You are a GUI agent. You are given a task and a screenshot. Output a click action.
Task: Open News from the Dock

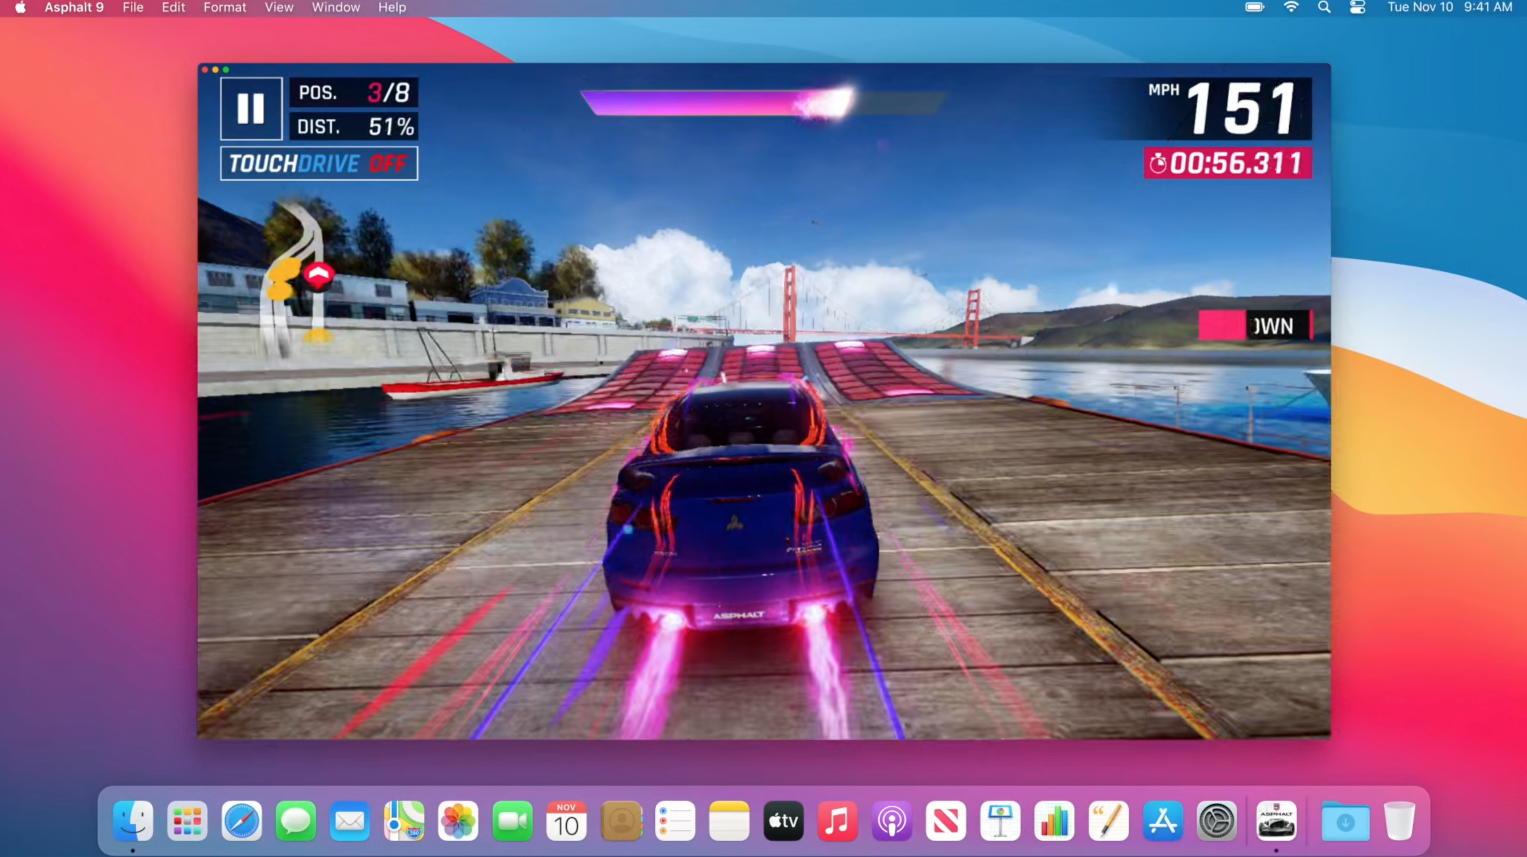tap(946, 821)
